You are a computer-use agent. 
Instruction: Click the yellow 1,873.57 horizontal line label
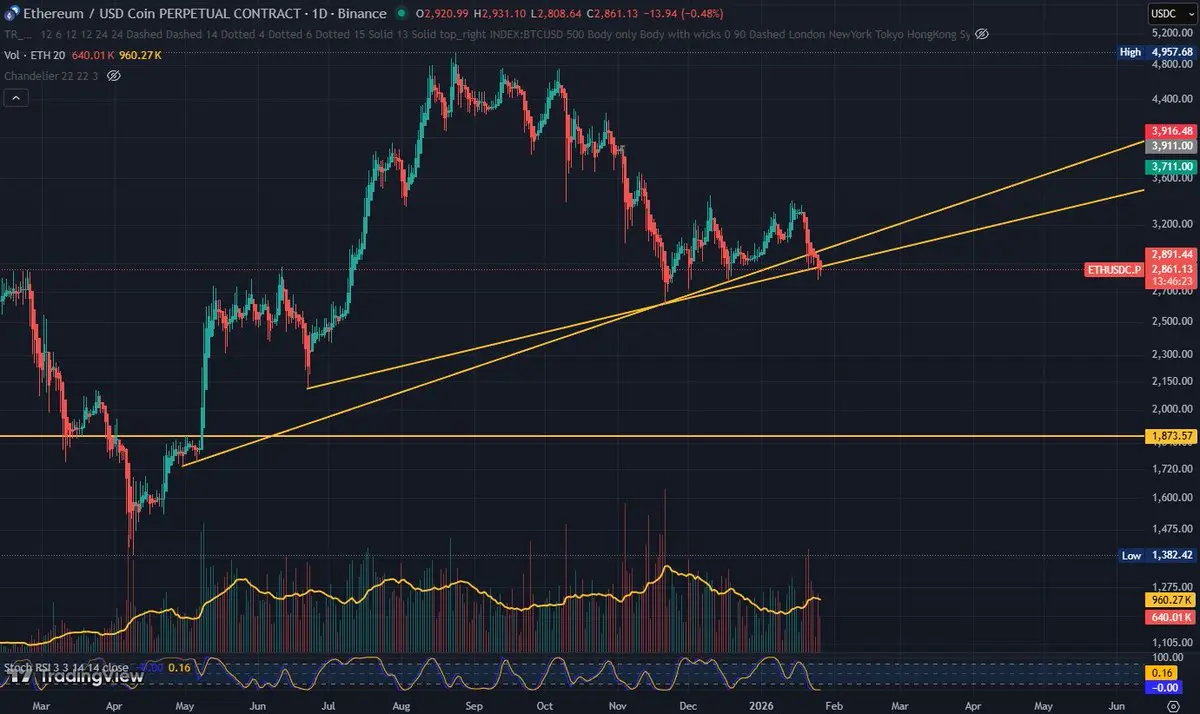(1170, 436)
